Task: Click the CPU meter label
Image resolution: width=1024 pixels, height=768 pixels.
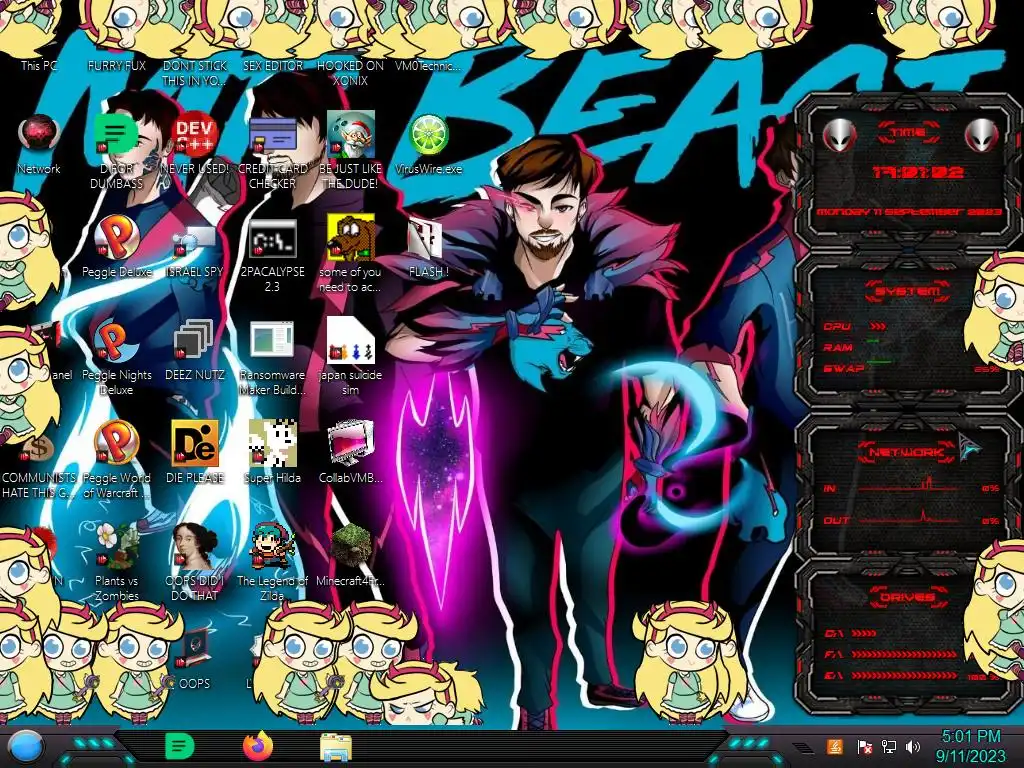Action: [x=837, y=326]
